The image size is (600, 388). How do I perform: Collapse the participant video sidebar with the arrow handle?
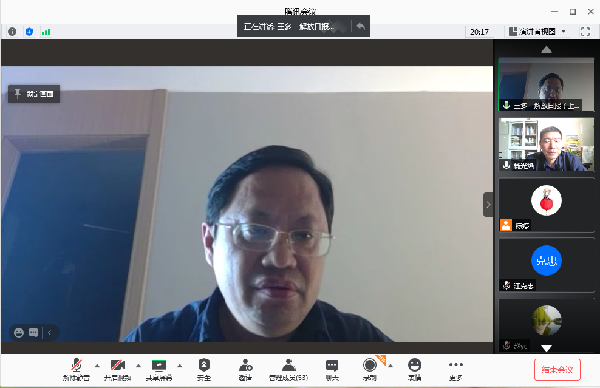click(488, 205)
